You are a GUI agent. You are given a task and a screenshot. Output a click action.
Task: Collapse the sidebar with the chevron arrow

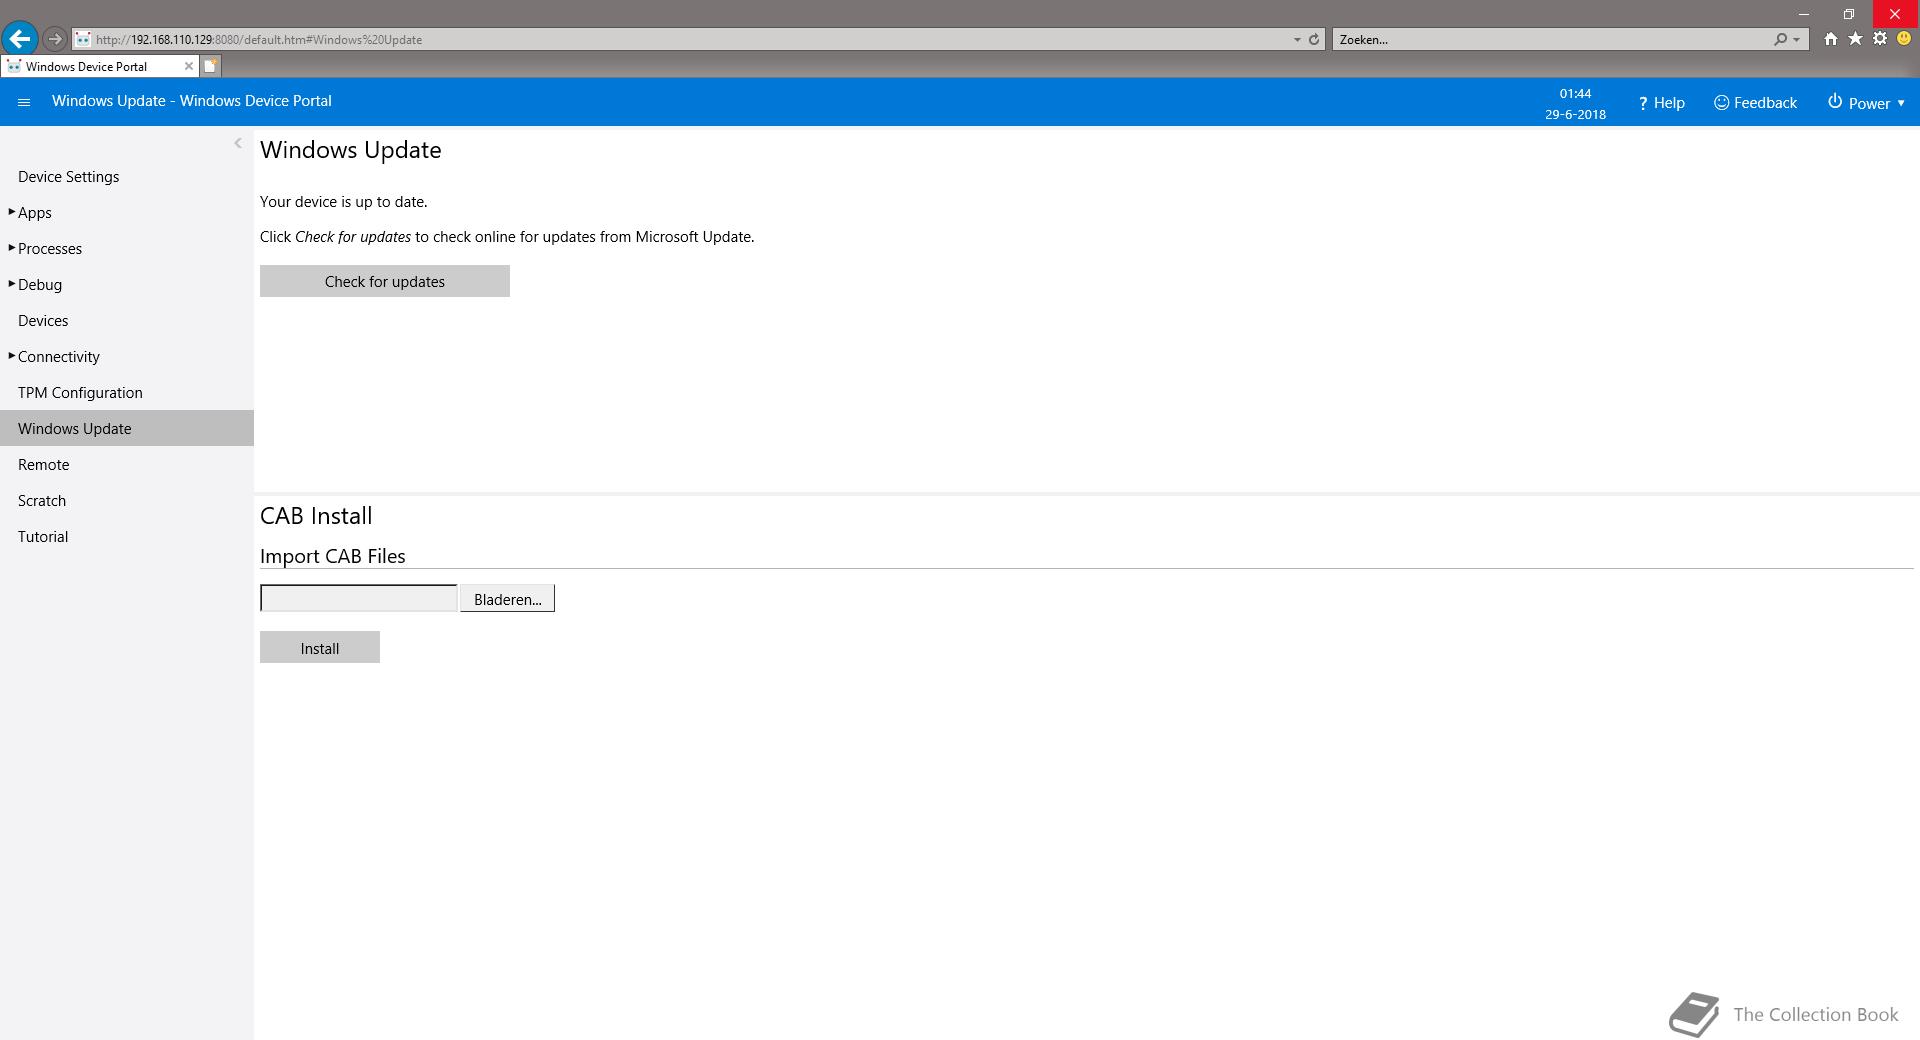(x=238, y=143)
